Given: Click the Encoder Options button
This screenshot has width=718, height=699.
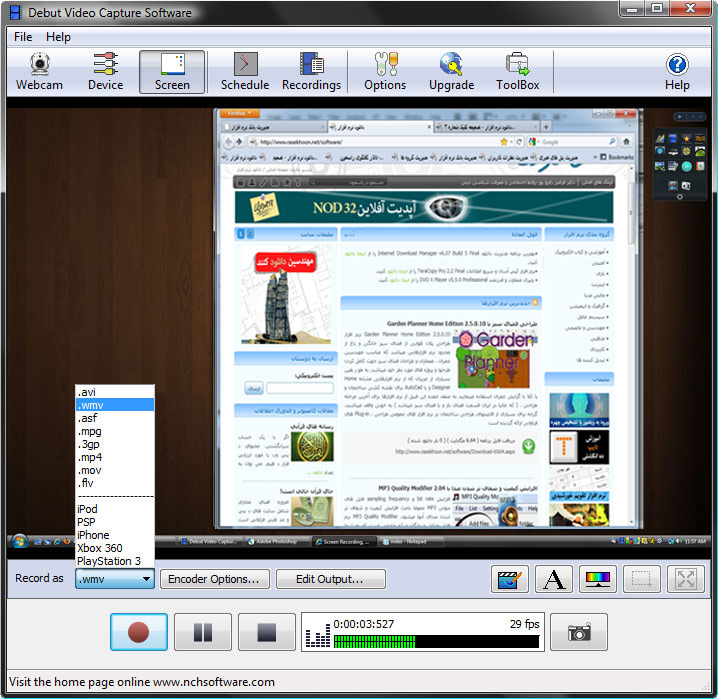Looking at the screenshot, I should click(214, 579).
